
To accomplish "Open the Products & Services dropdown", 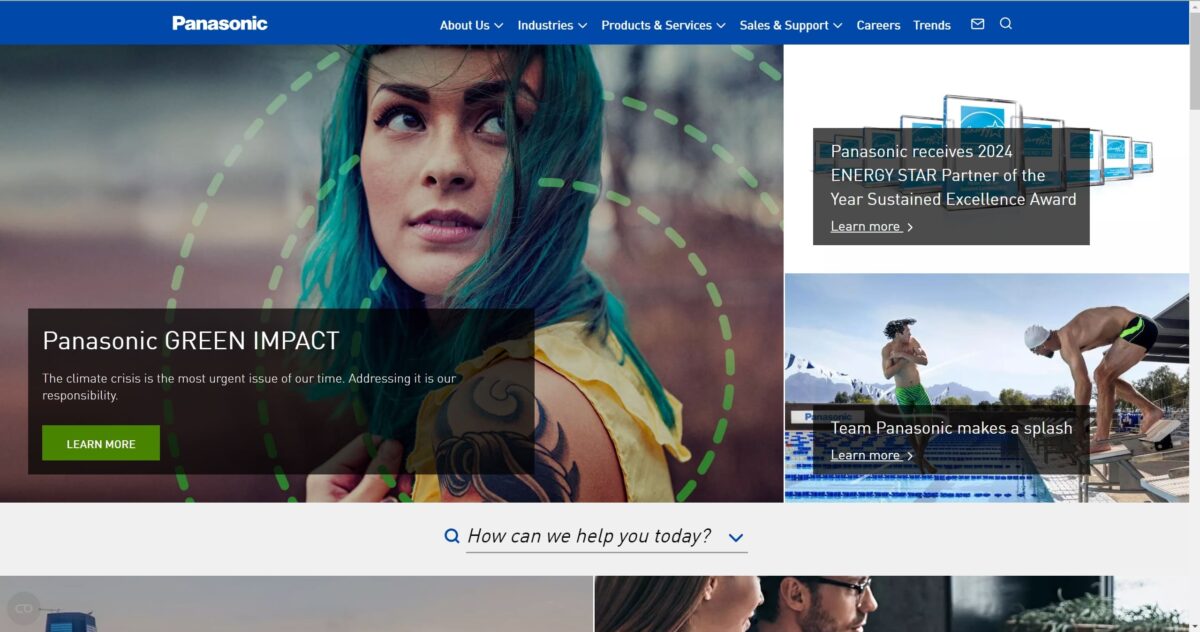I will pyautogui.click(x=663, y=25).
